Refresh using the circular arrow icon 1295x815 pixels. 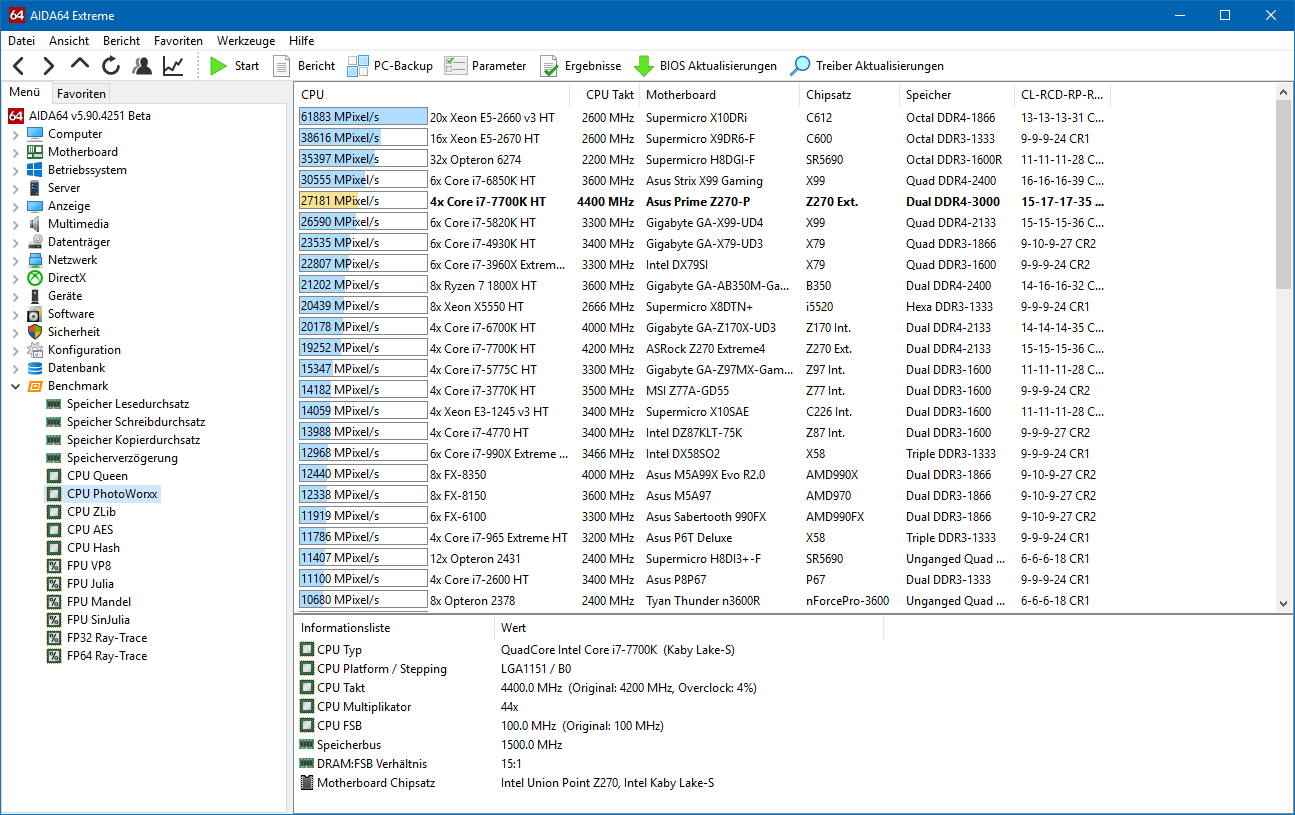[111, 66]
